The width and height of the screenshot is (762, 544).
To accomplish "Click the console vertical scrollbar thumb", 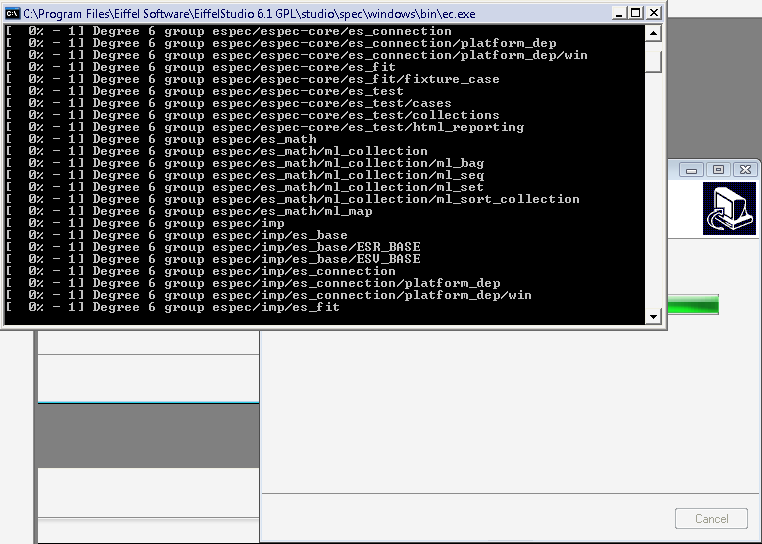I will 653,62.
